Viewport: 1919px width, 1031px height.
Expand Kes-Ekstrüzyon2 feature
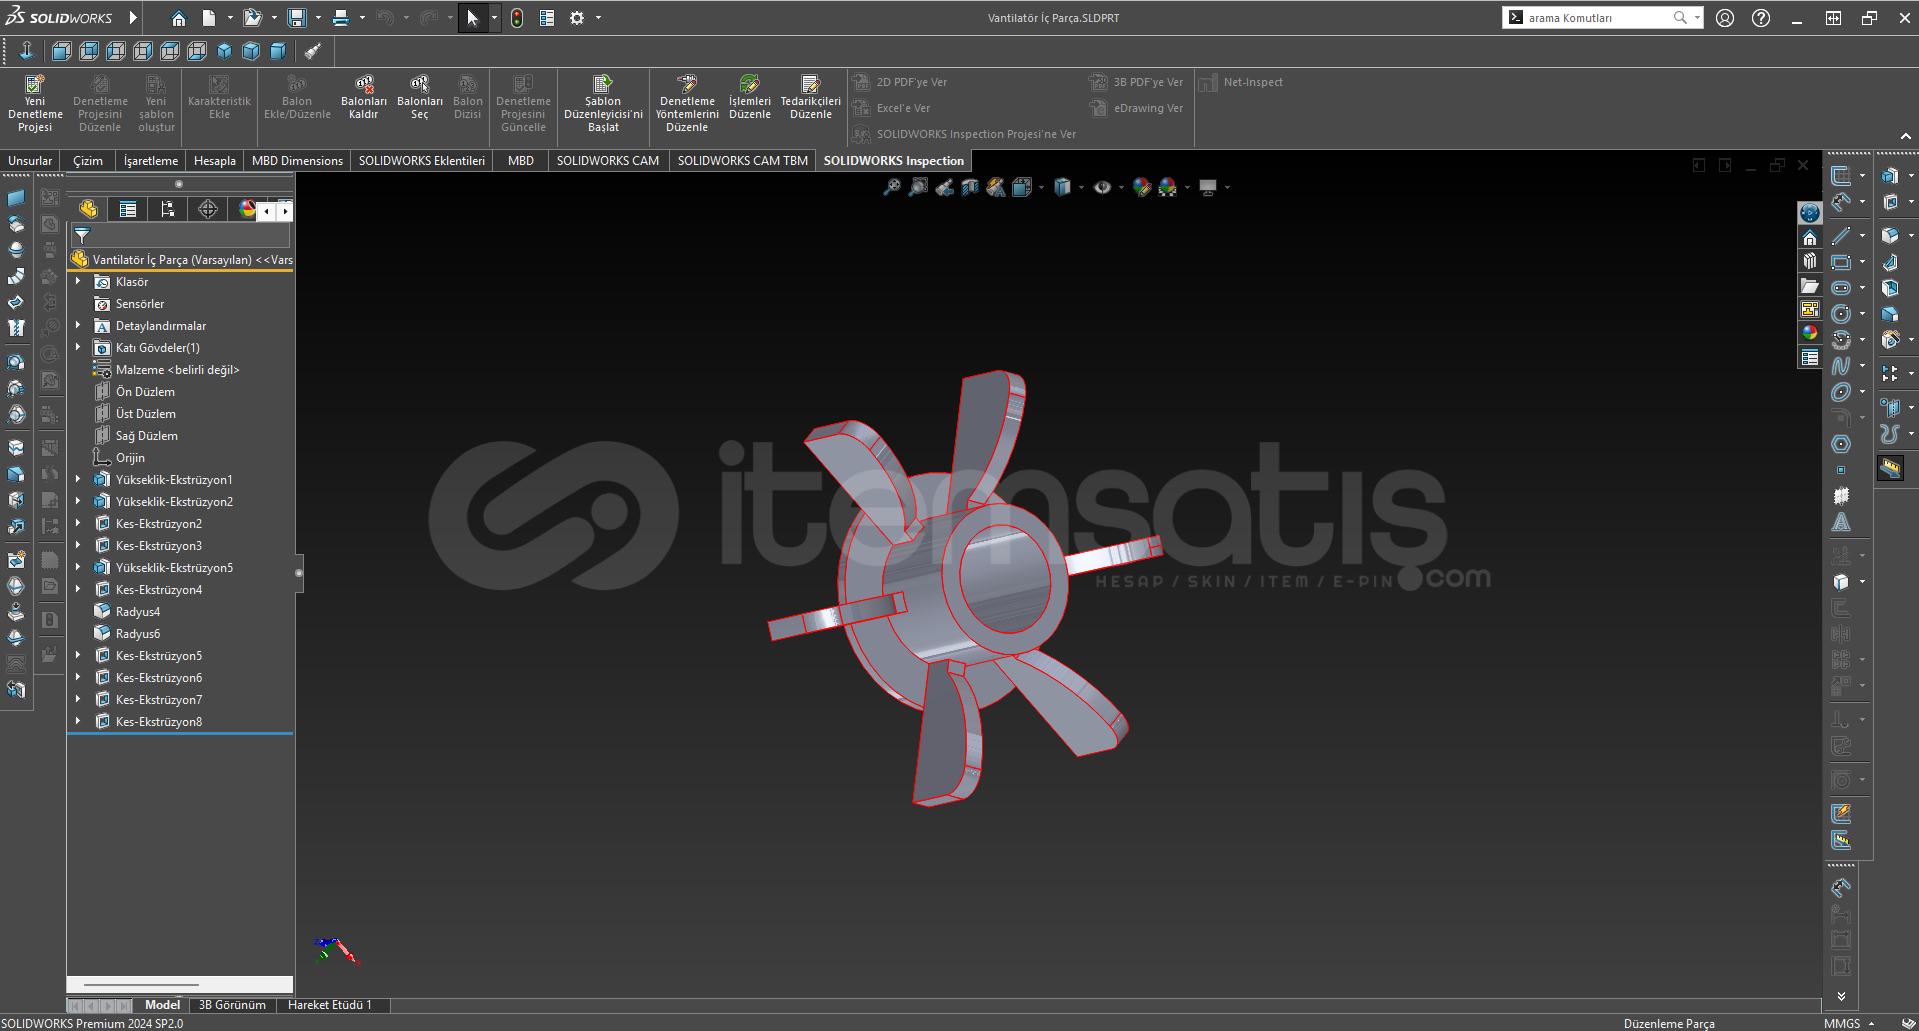pos(78,524)
